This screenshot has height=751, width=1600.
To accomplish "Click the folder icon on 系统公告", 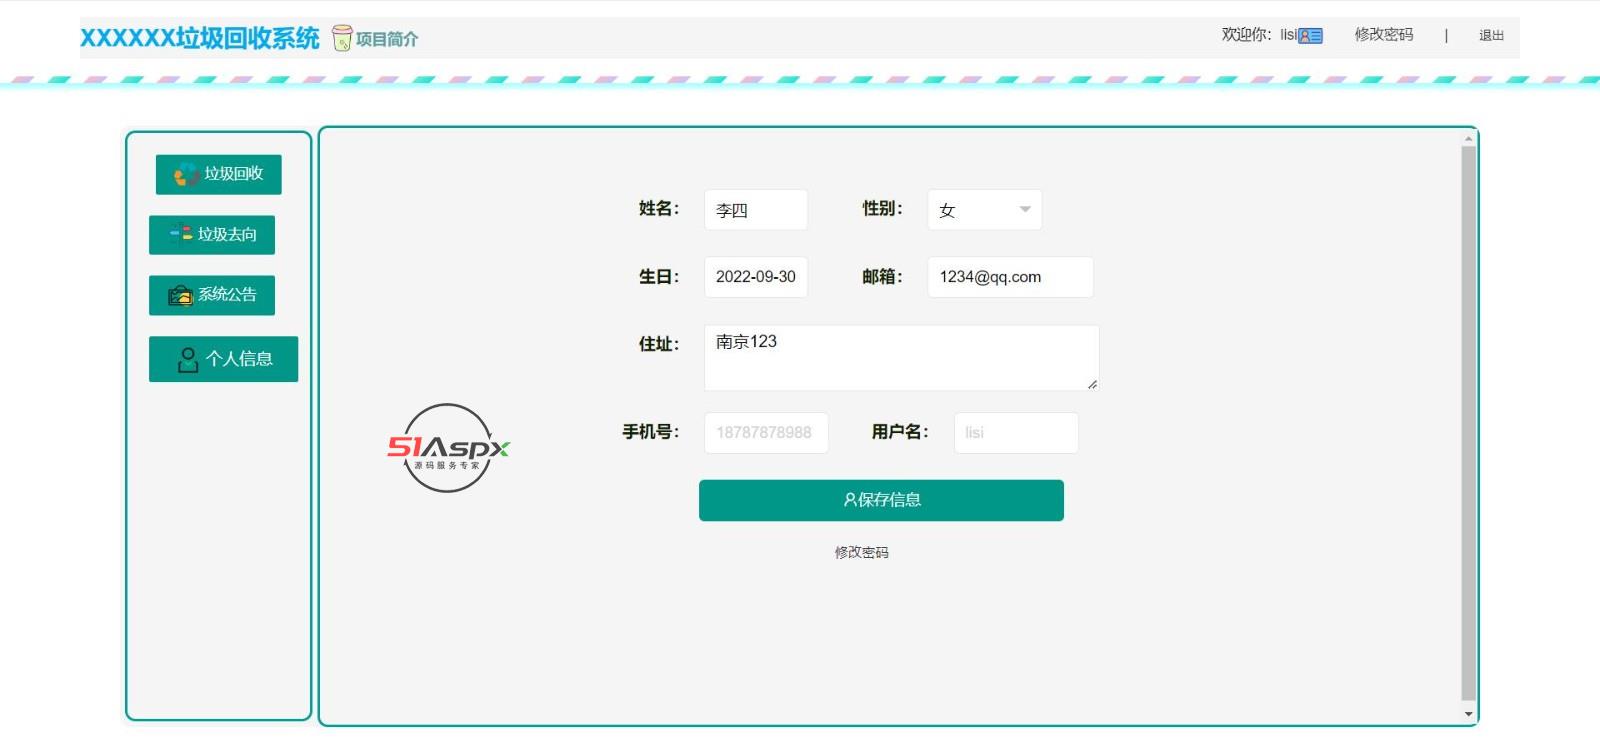I will point(180,295).
